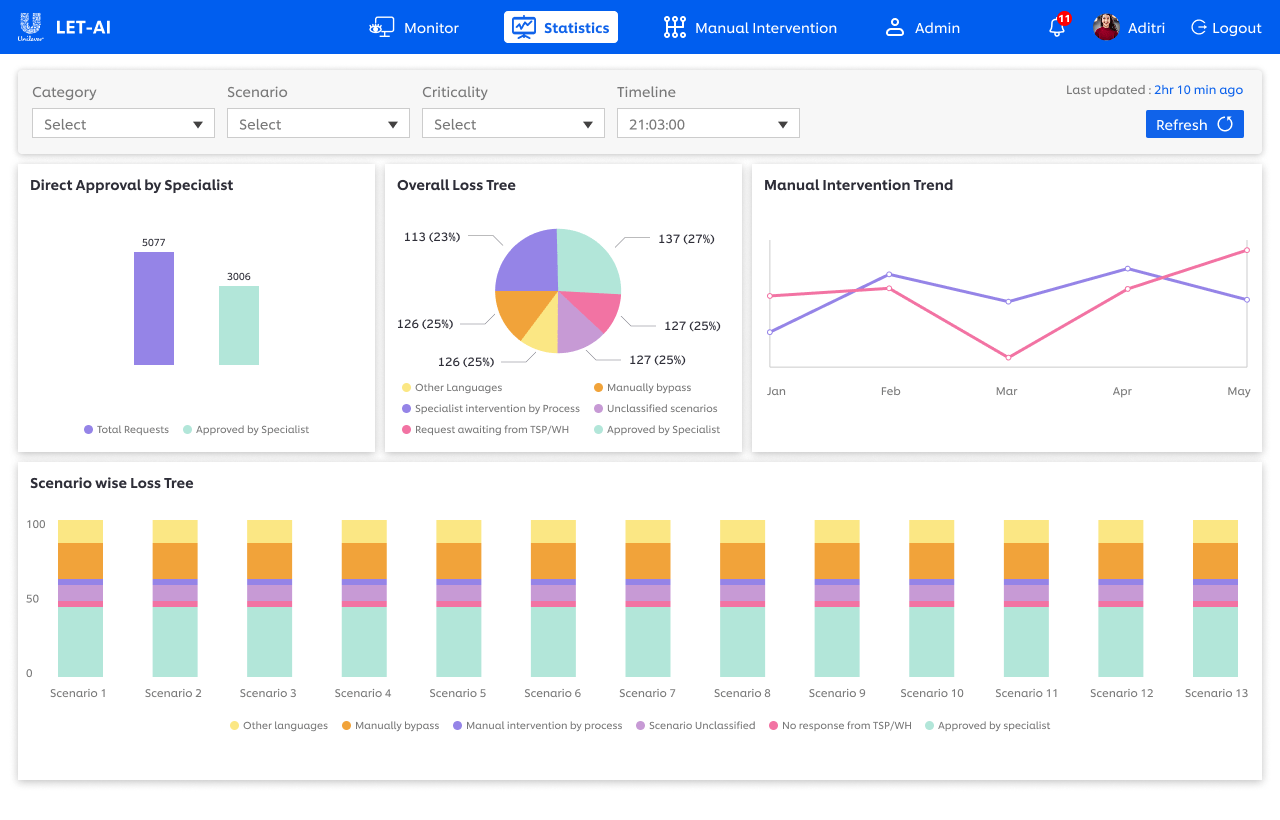Viewport: 1280px width, 820px height.
Task: Click the Statistics chart icon
Action: click(x=523, y=28)
